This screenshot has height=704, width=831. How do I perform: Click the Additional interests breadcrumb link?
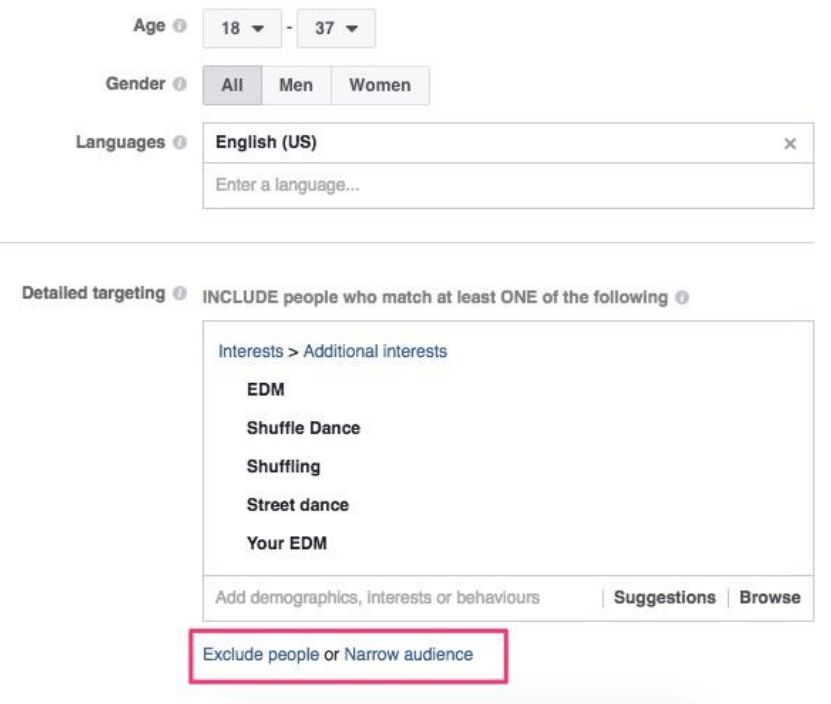click(375, 351)
